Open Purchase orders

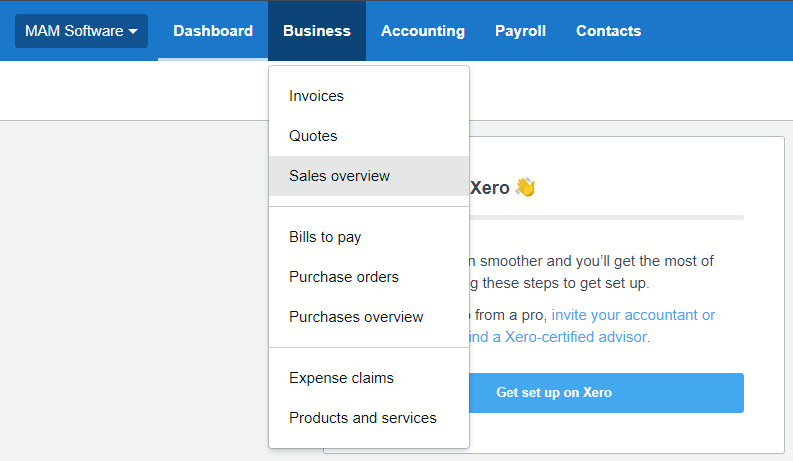click(344, 277)
